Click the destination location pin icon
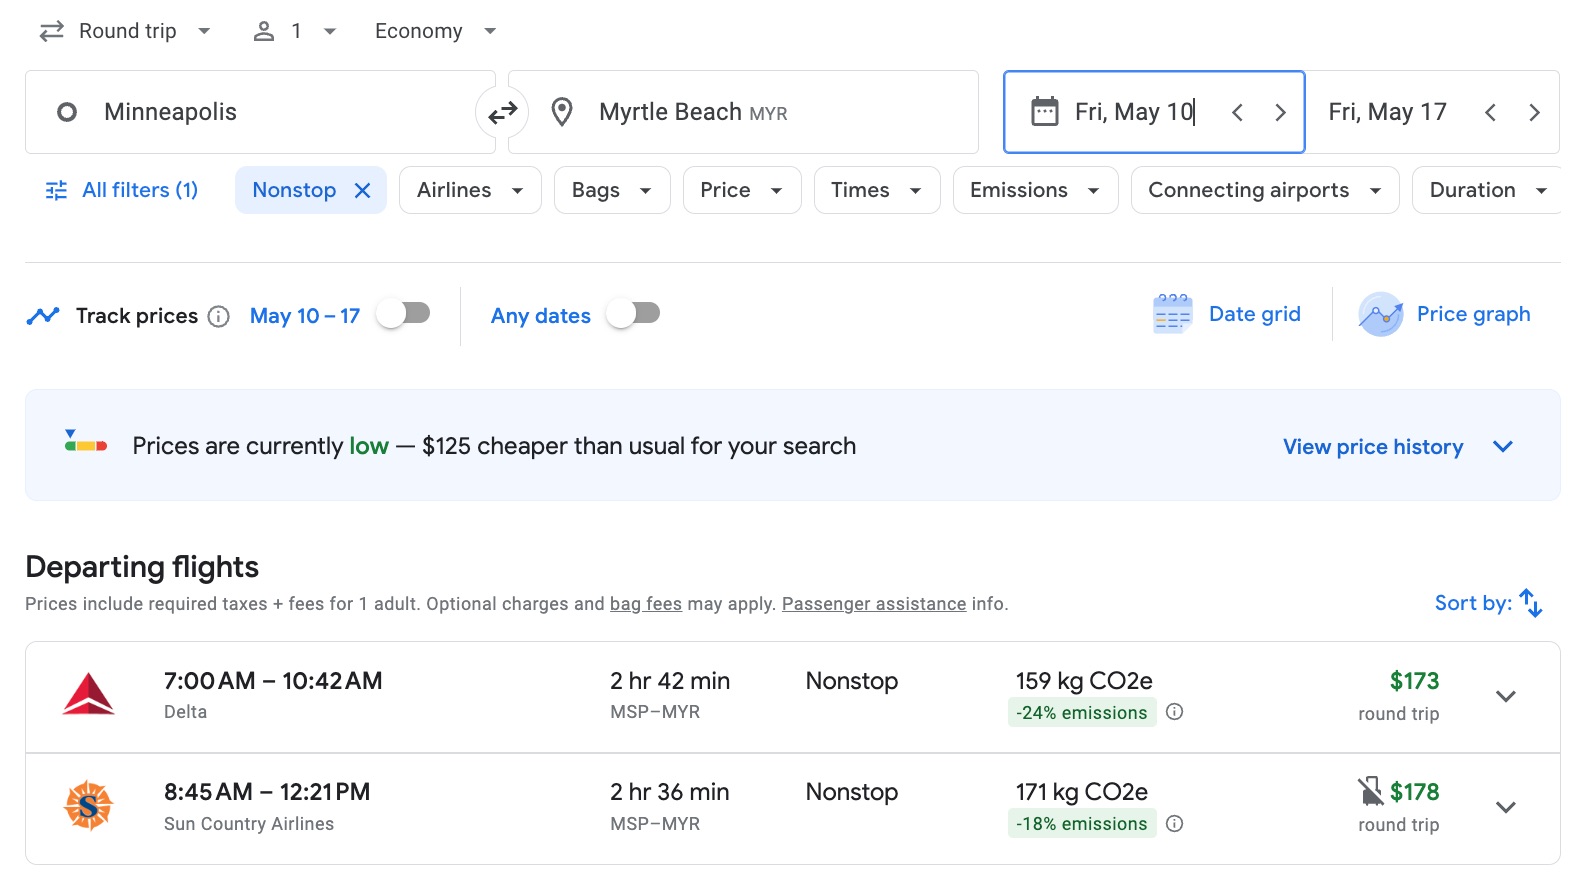The image size is (1592, 892). (x=562, y=112)
